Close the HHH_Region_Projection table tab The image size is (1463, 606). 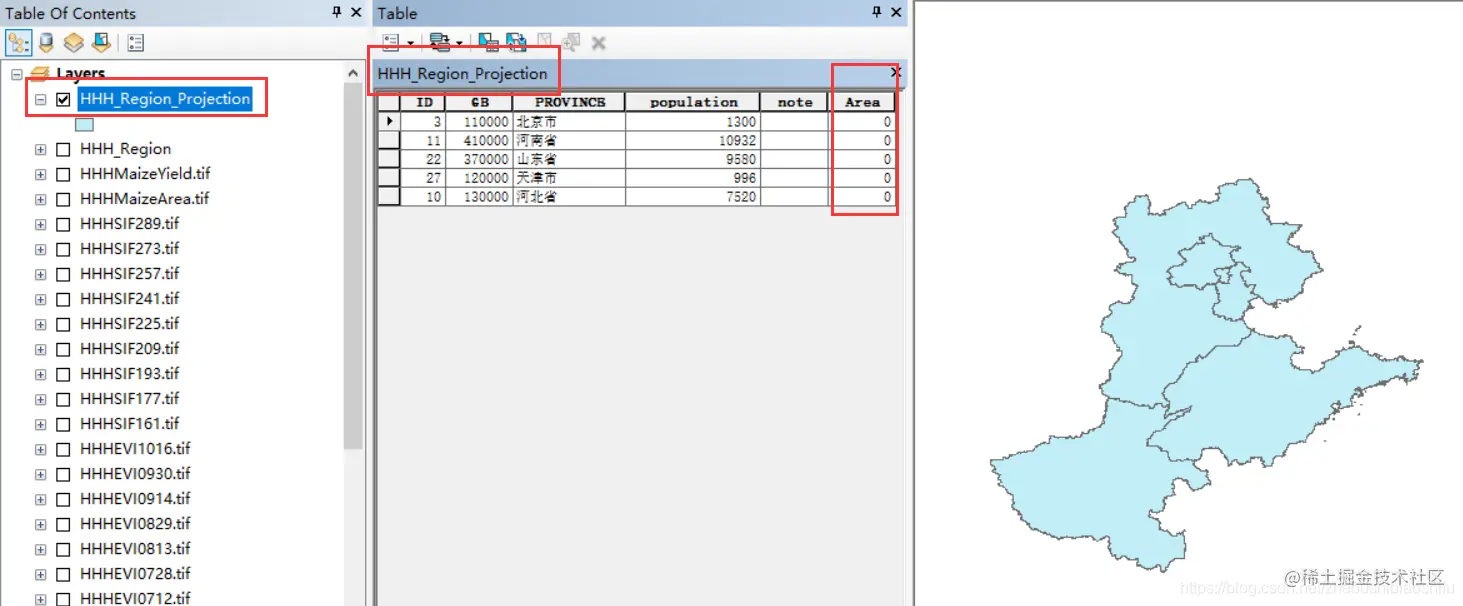click(895, 72)
